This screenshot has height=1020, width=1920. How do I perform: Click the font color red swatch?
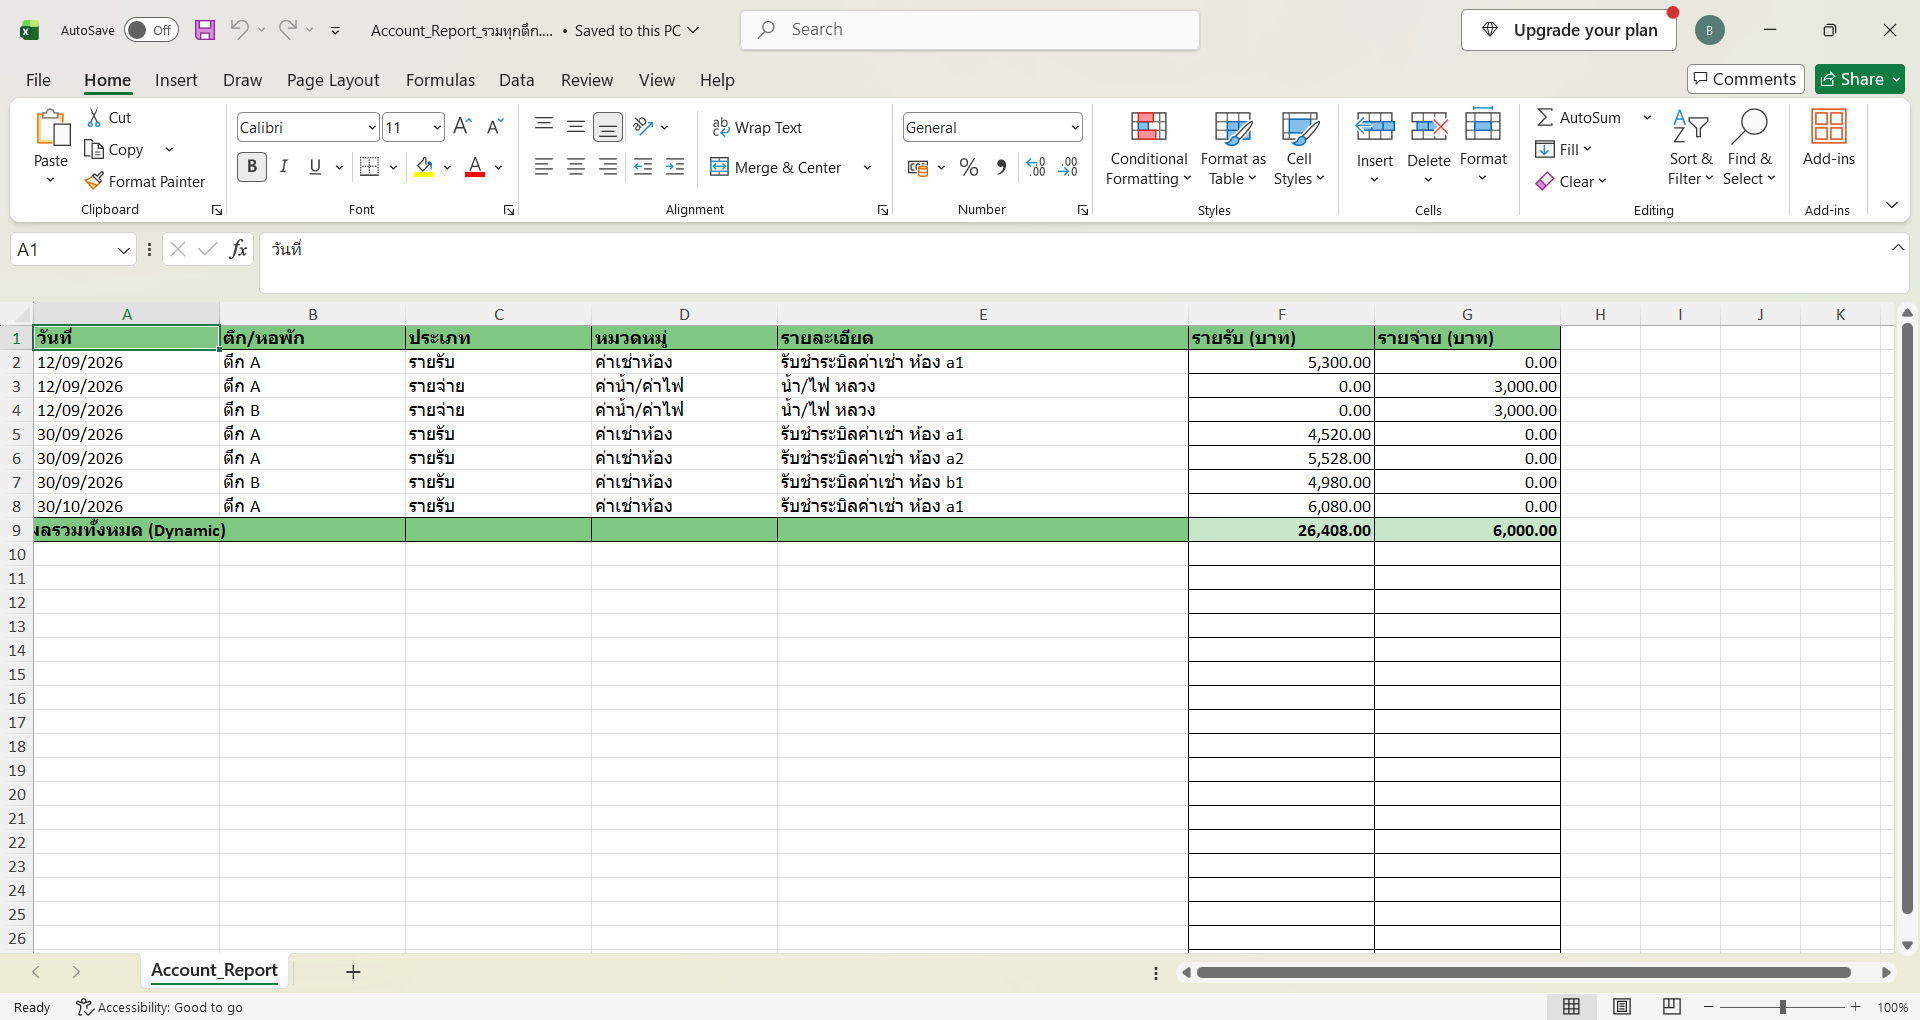[475, 167]
